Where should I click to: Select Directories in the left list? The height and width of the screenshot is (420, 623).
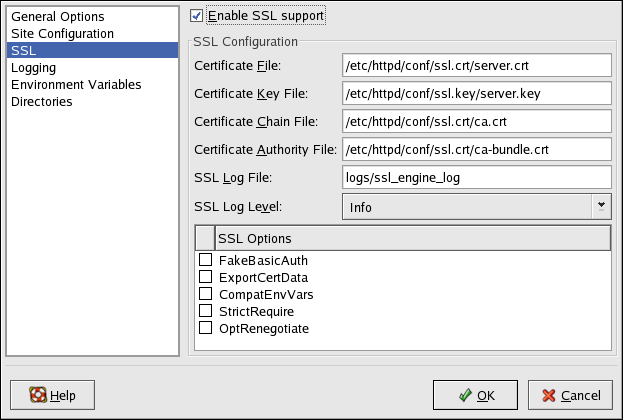point(42,101)
